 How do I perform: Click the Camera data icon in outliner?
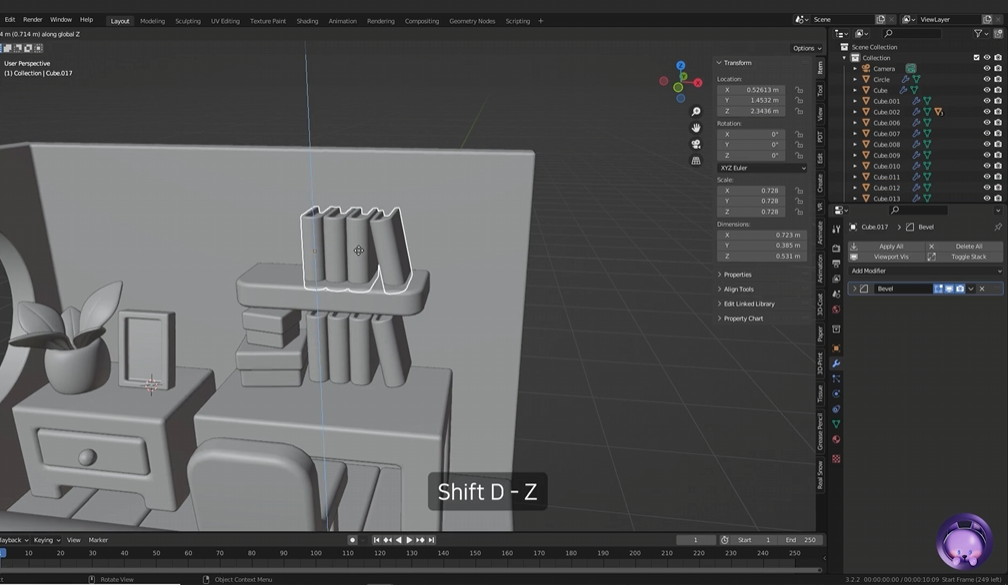[x=911, y=68]
